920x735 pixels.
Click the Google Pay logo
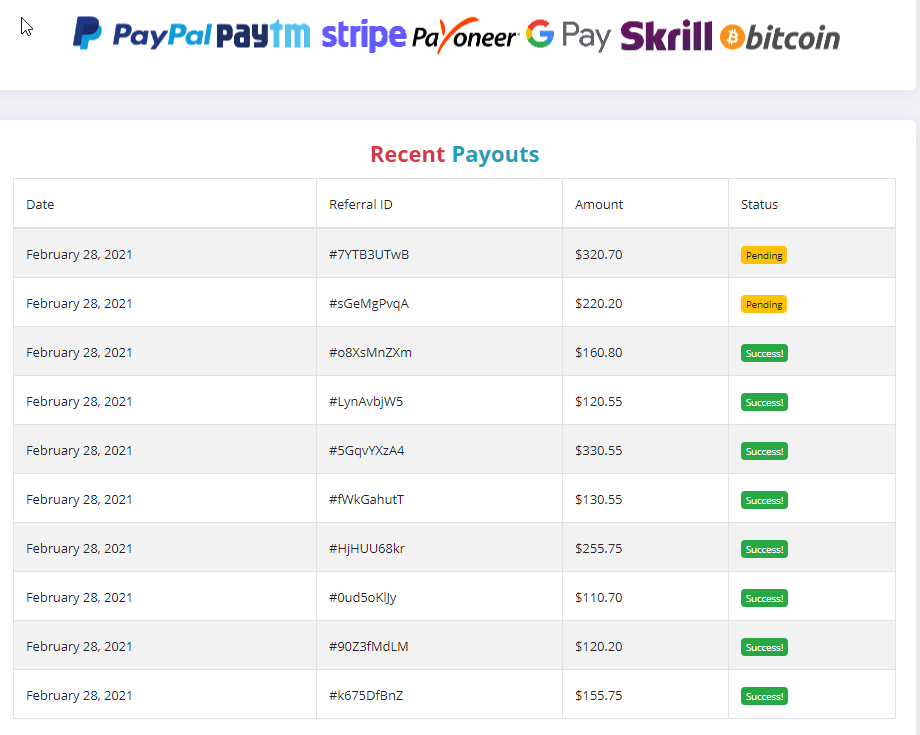coord(568,35)
